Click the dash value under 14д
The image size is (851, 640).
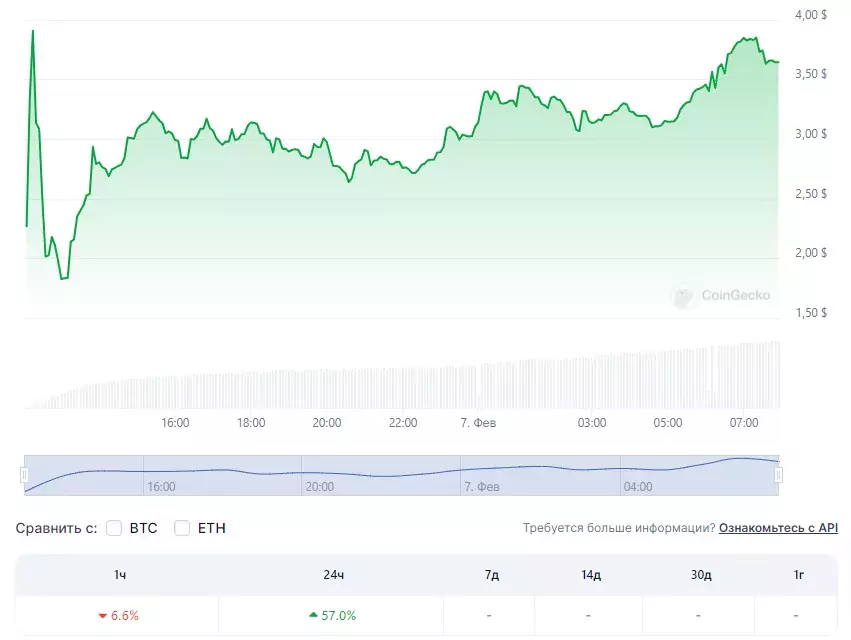pos(588,616)
